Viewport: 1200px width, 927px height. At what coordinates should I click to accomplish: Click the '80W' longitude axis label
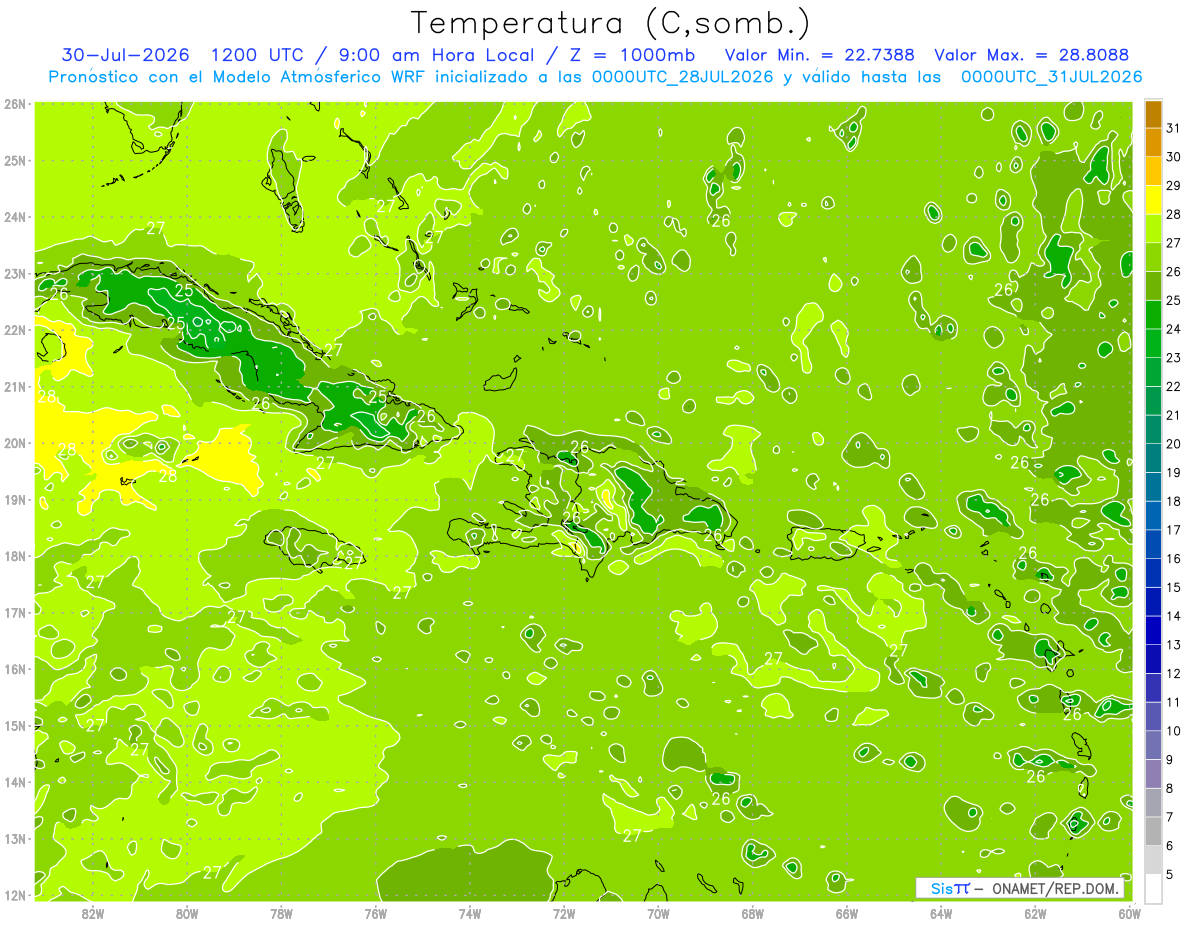pyautogui.click(x=186, y=913)
